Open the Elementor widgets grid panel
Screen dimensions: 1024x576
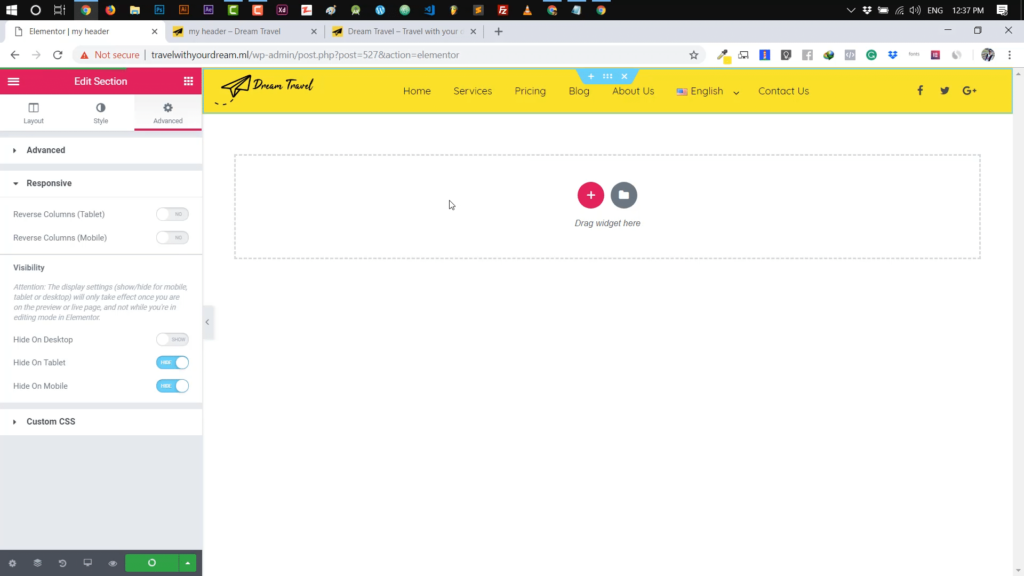click(x=188, y=82)
